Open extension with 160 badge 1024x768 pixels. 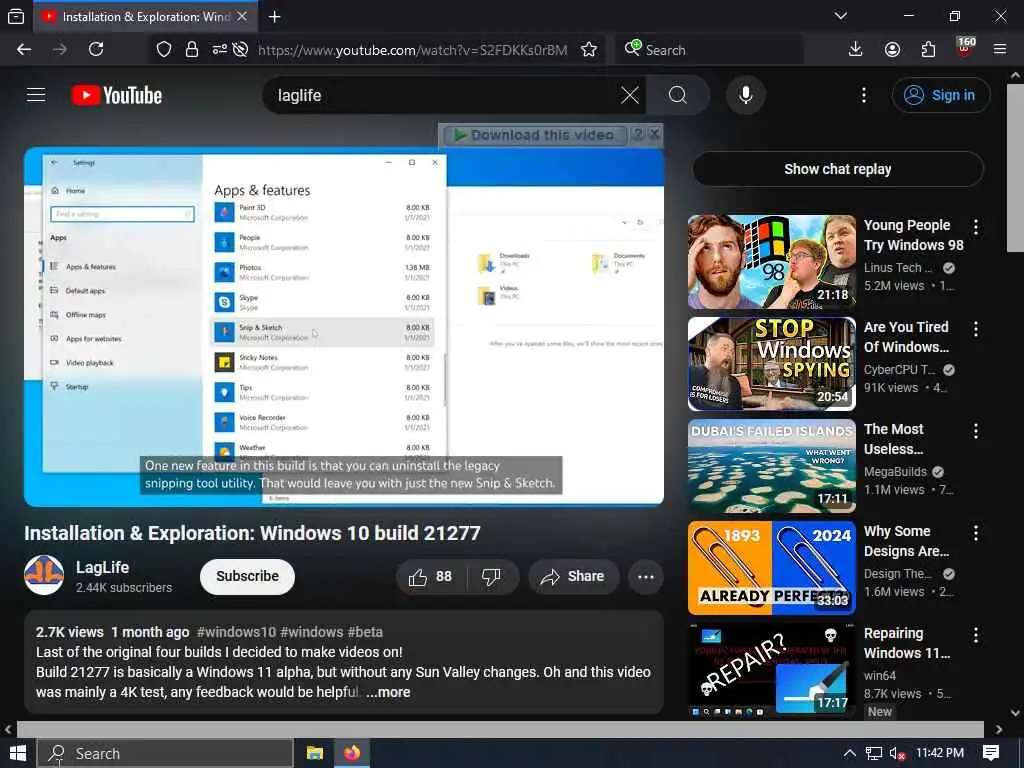tap(965, 48)
